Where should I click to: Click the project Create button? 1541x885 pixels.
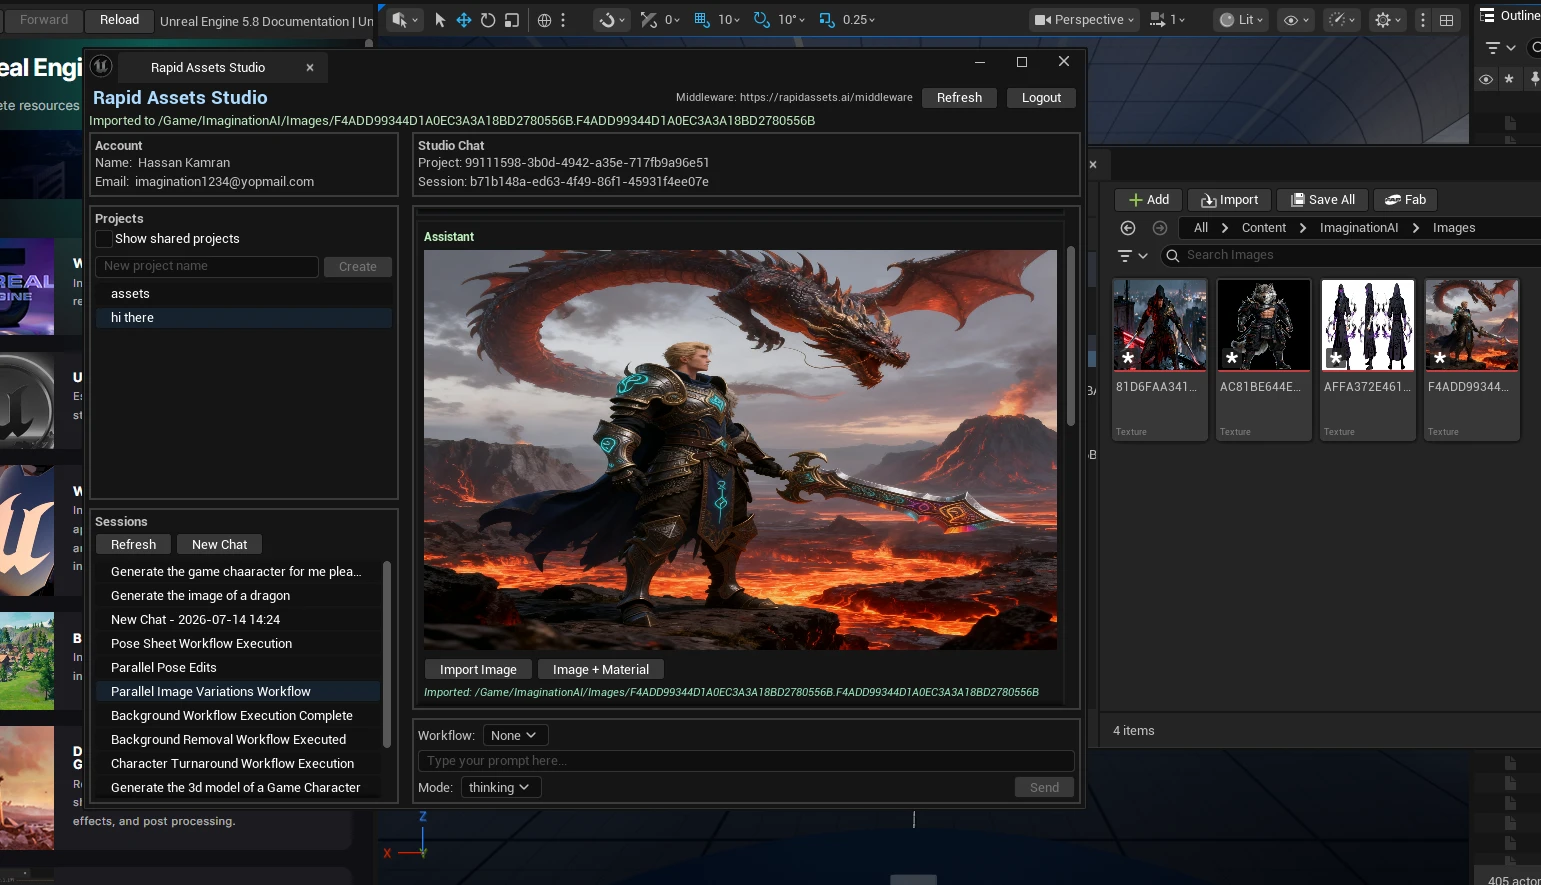point(358,267)
